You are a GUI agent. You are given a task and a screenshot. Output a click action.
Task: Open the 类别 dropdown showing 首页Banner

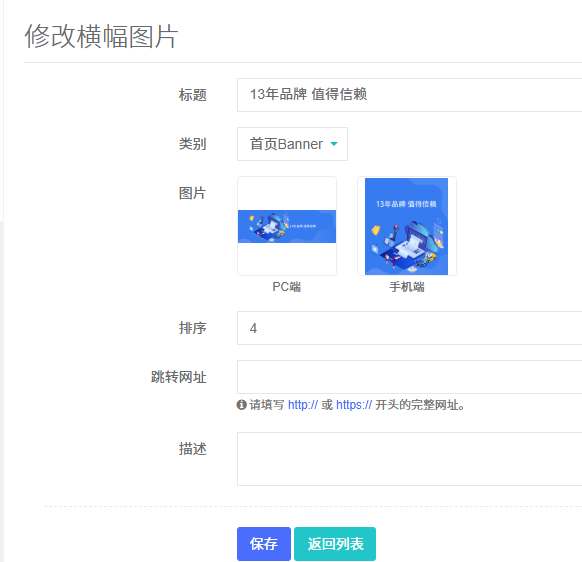(x=292, y=144)
